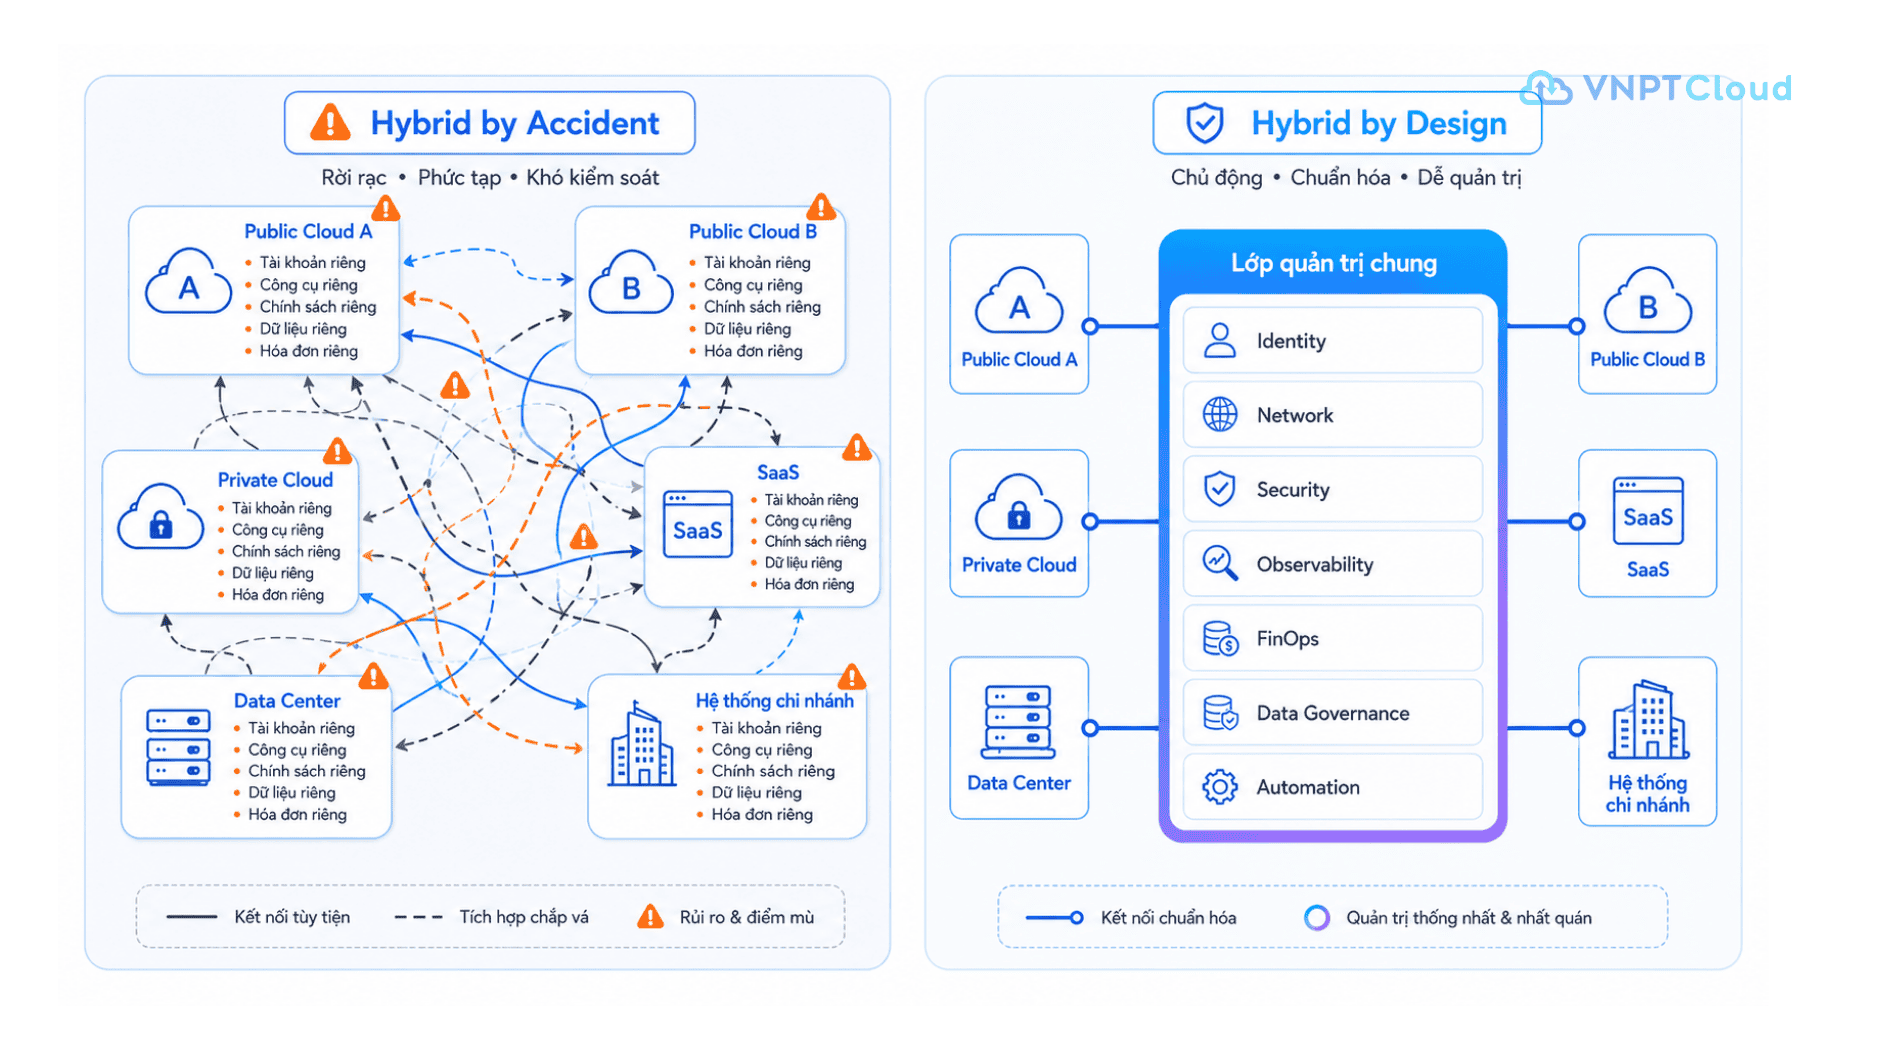The height and width of the screenshot is (1050, 1896).
Task: Click the Khó kiểm soát subtitle text
Action: click(592, 178)
